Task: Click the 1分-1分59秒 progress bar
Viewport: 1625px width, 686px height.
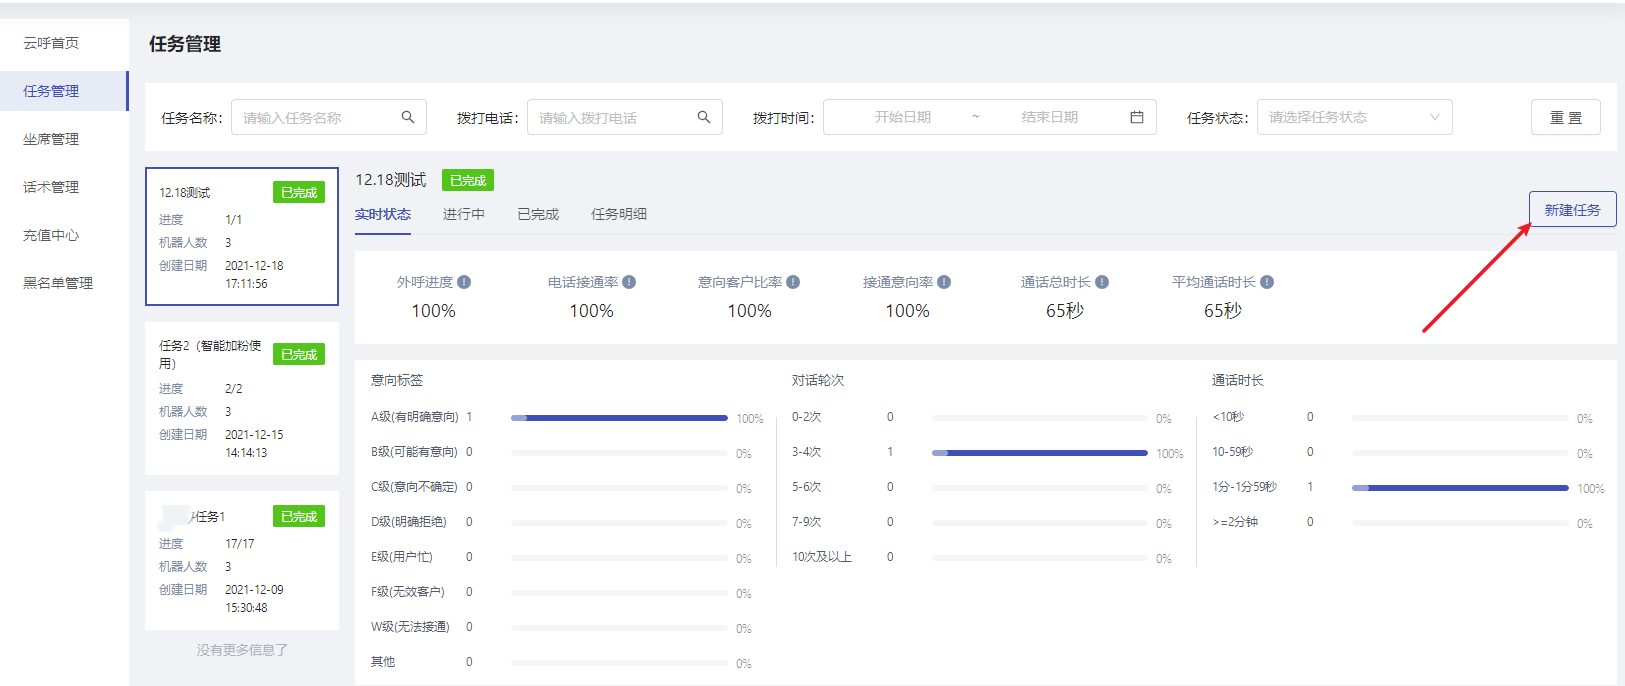Action: pyautogui.click(x=1460, y=488)
